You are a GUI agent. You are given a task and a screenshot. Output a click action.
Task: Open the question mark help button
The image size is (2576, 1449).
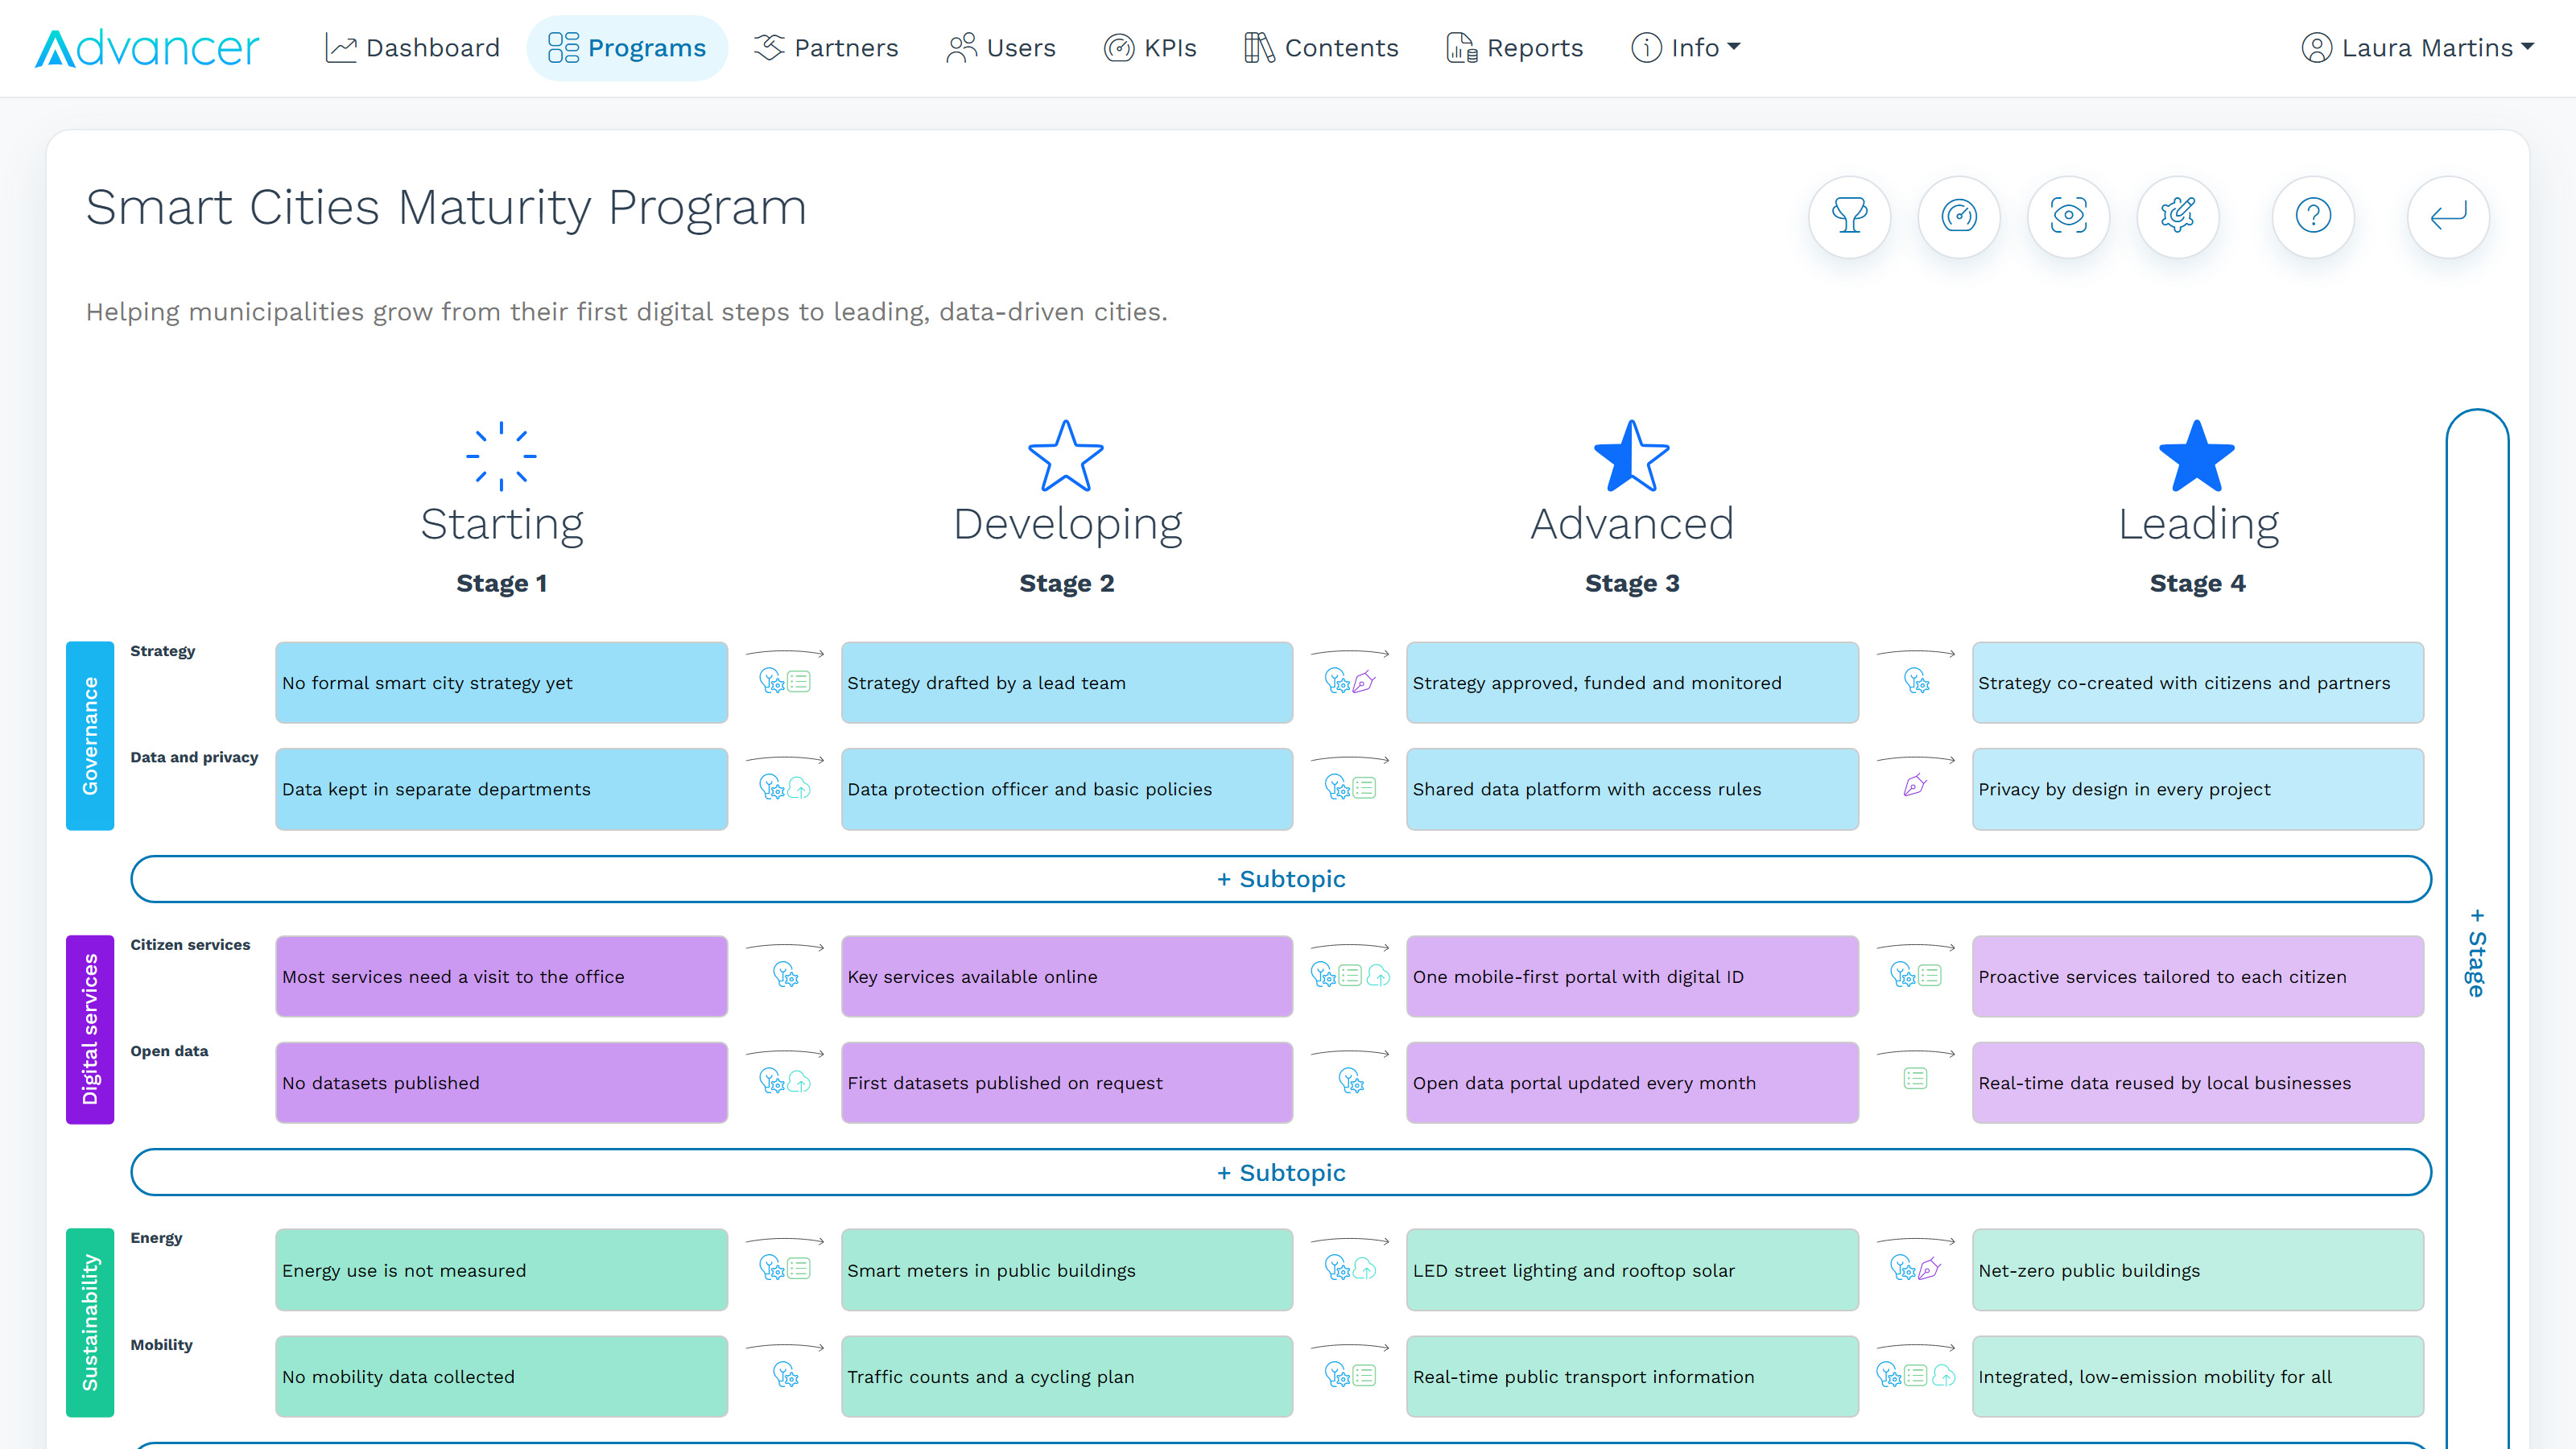tap(2313, 216)
